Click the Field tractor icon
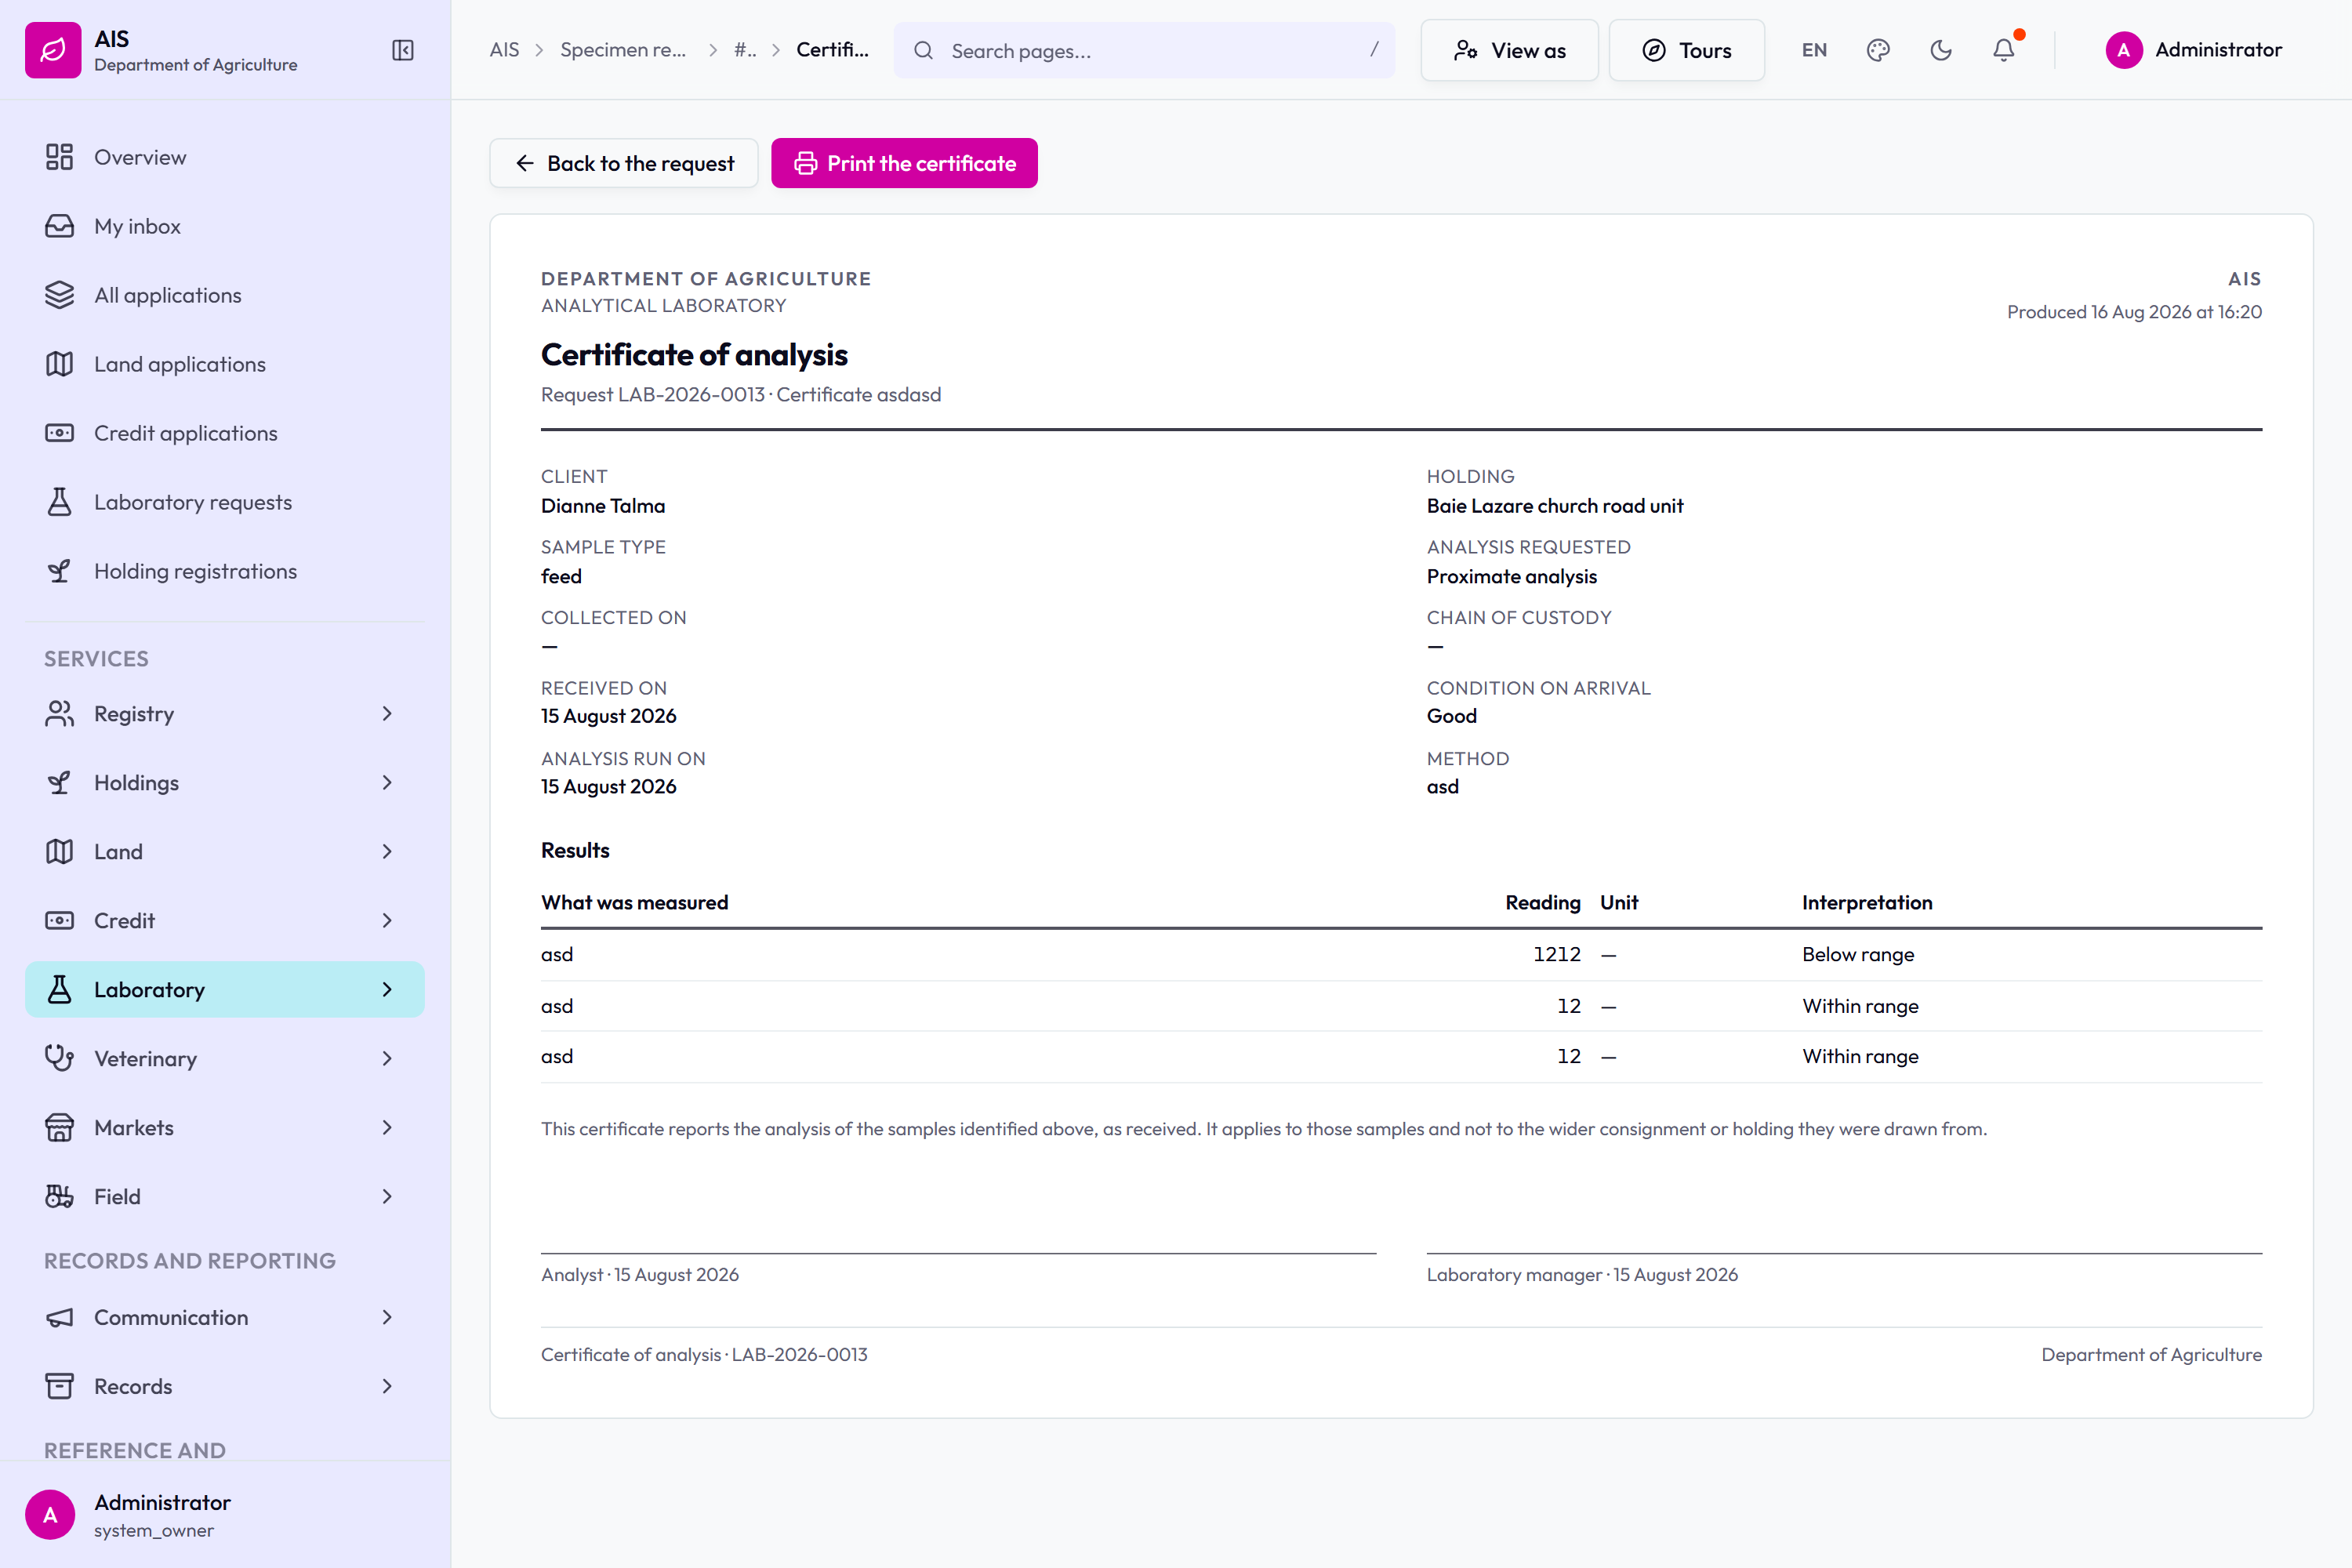2352x1568 pixels. (x=59, y=1196)
